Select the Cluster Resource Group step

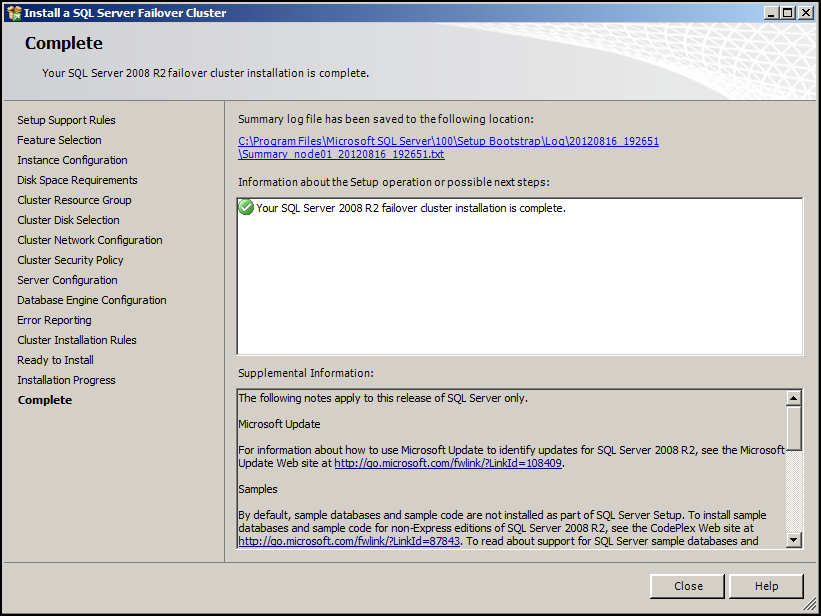(x=74, y=200)
